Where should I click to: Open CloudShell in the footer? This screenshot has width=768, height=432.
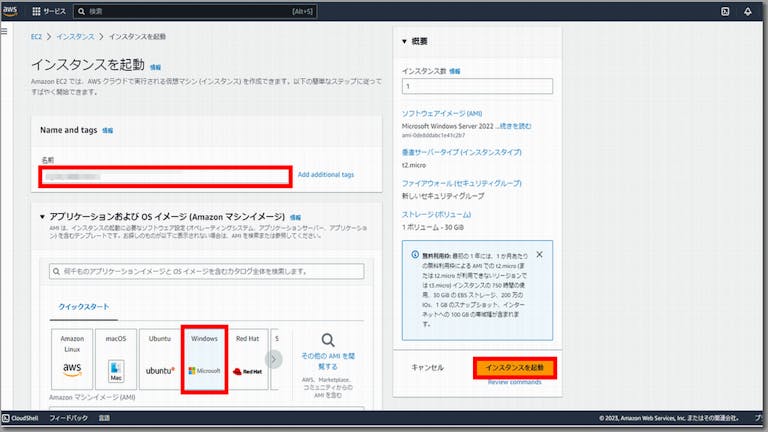20,418
